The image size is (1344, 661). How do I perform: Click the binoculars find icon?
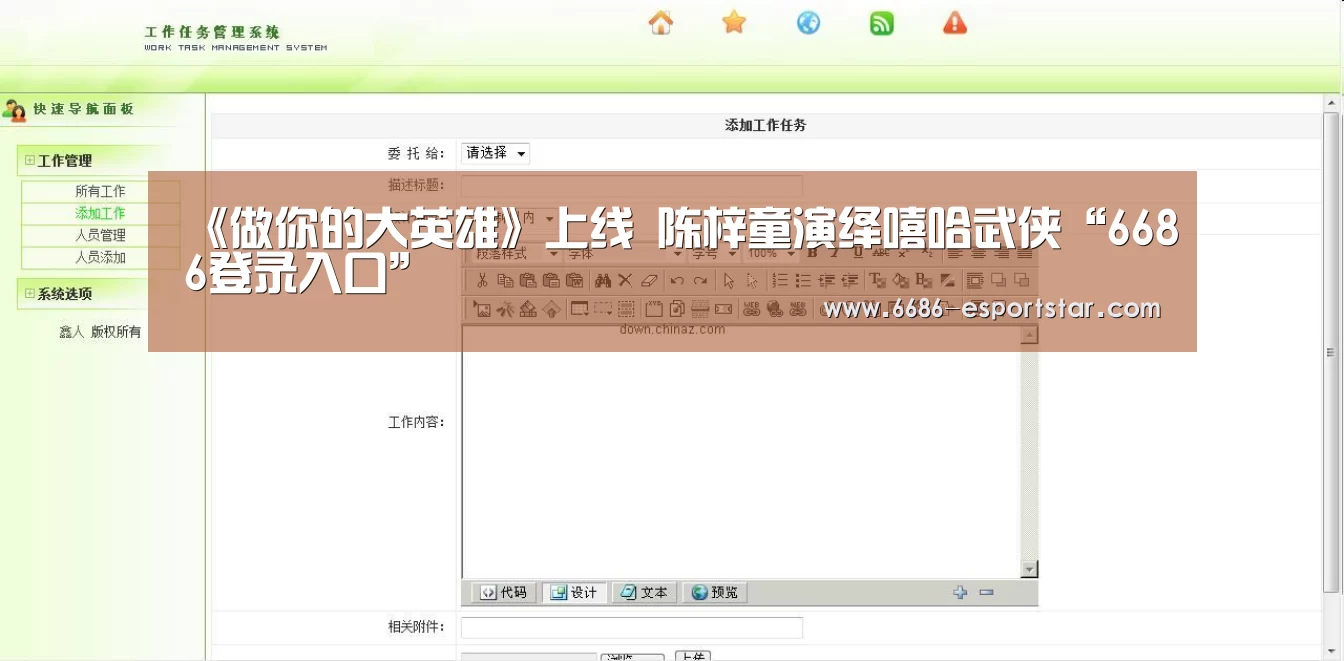pos(602,280)
